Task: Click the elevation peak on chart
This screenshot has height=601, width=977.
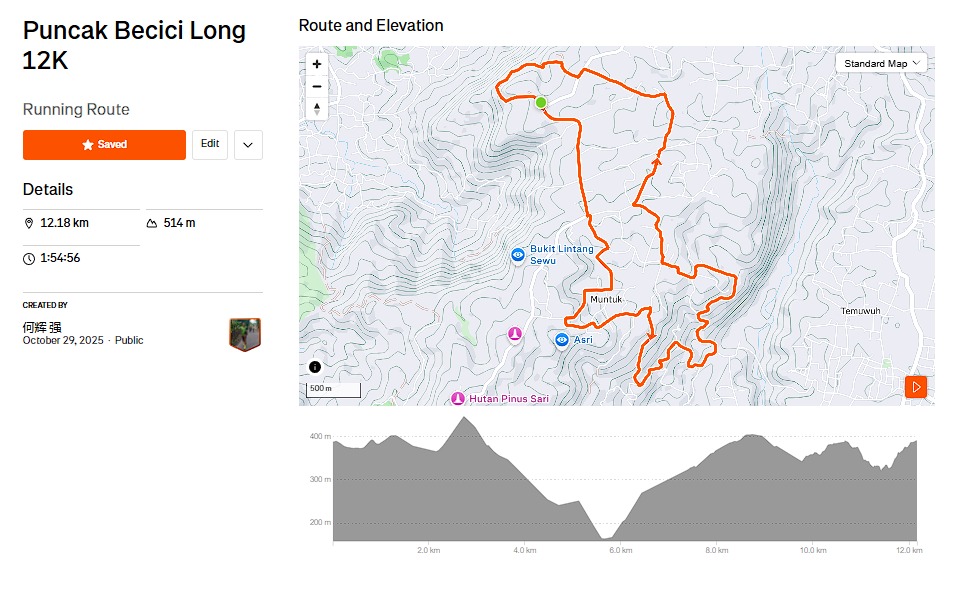Action: tap(463, 418)
